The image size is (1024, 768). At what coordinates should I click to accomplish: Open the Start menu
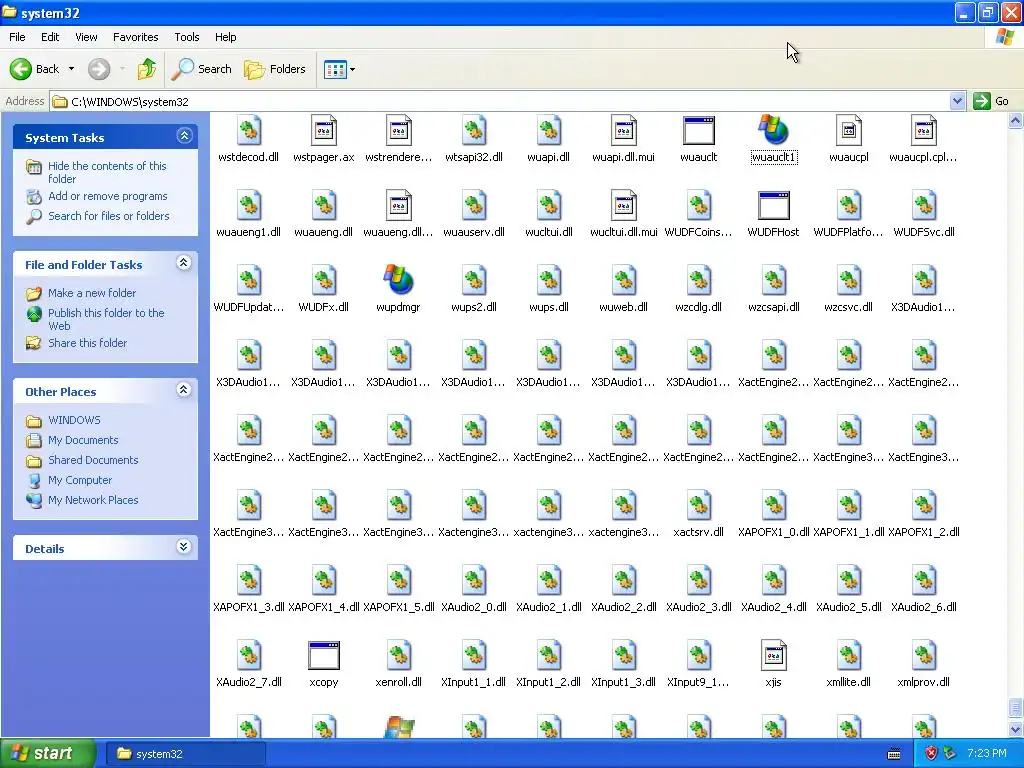coord(47,754)
